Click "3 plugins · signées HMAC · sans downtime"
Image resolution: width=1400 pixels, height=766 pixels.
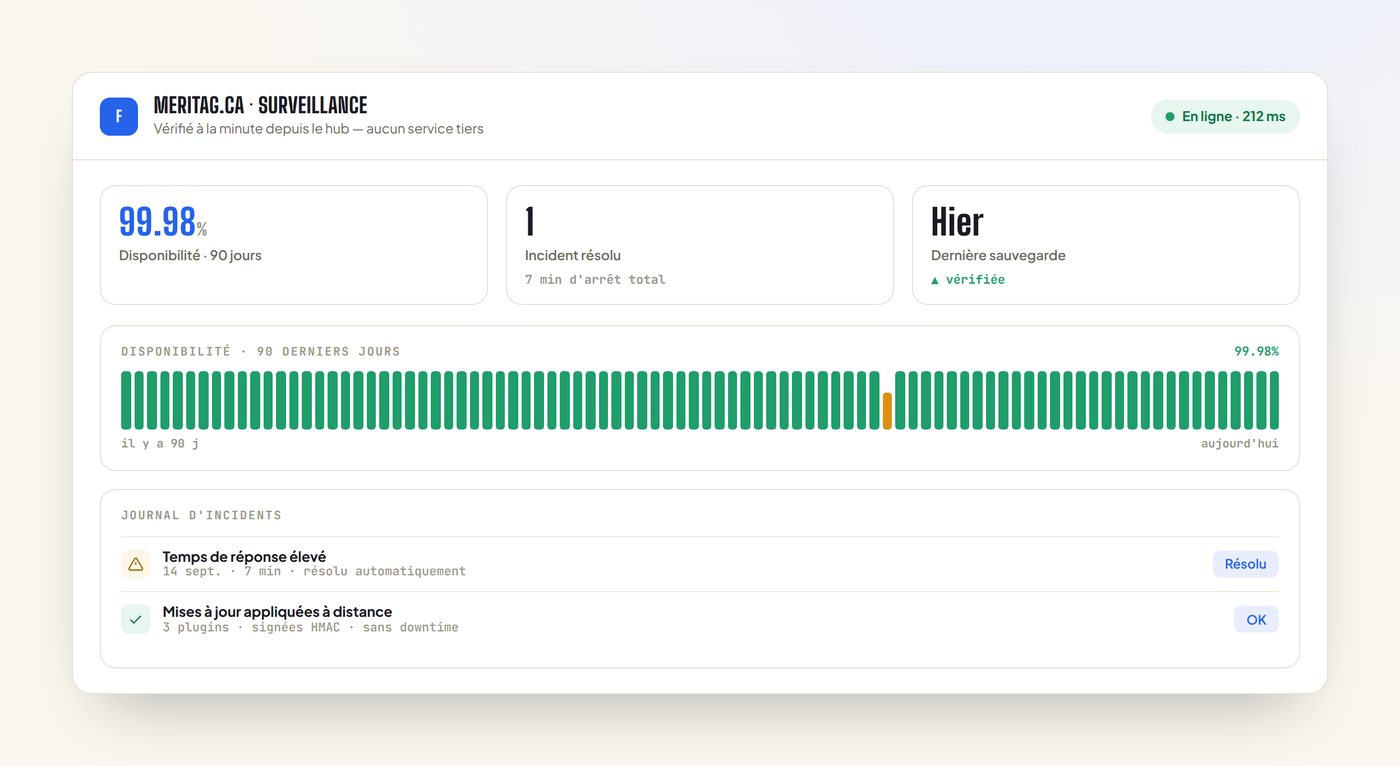[x=311, y=628]
